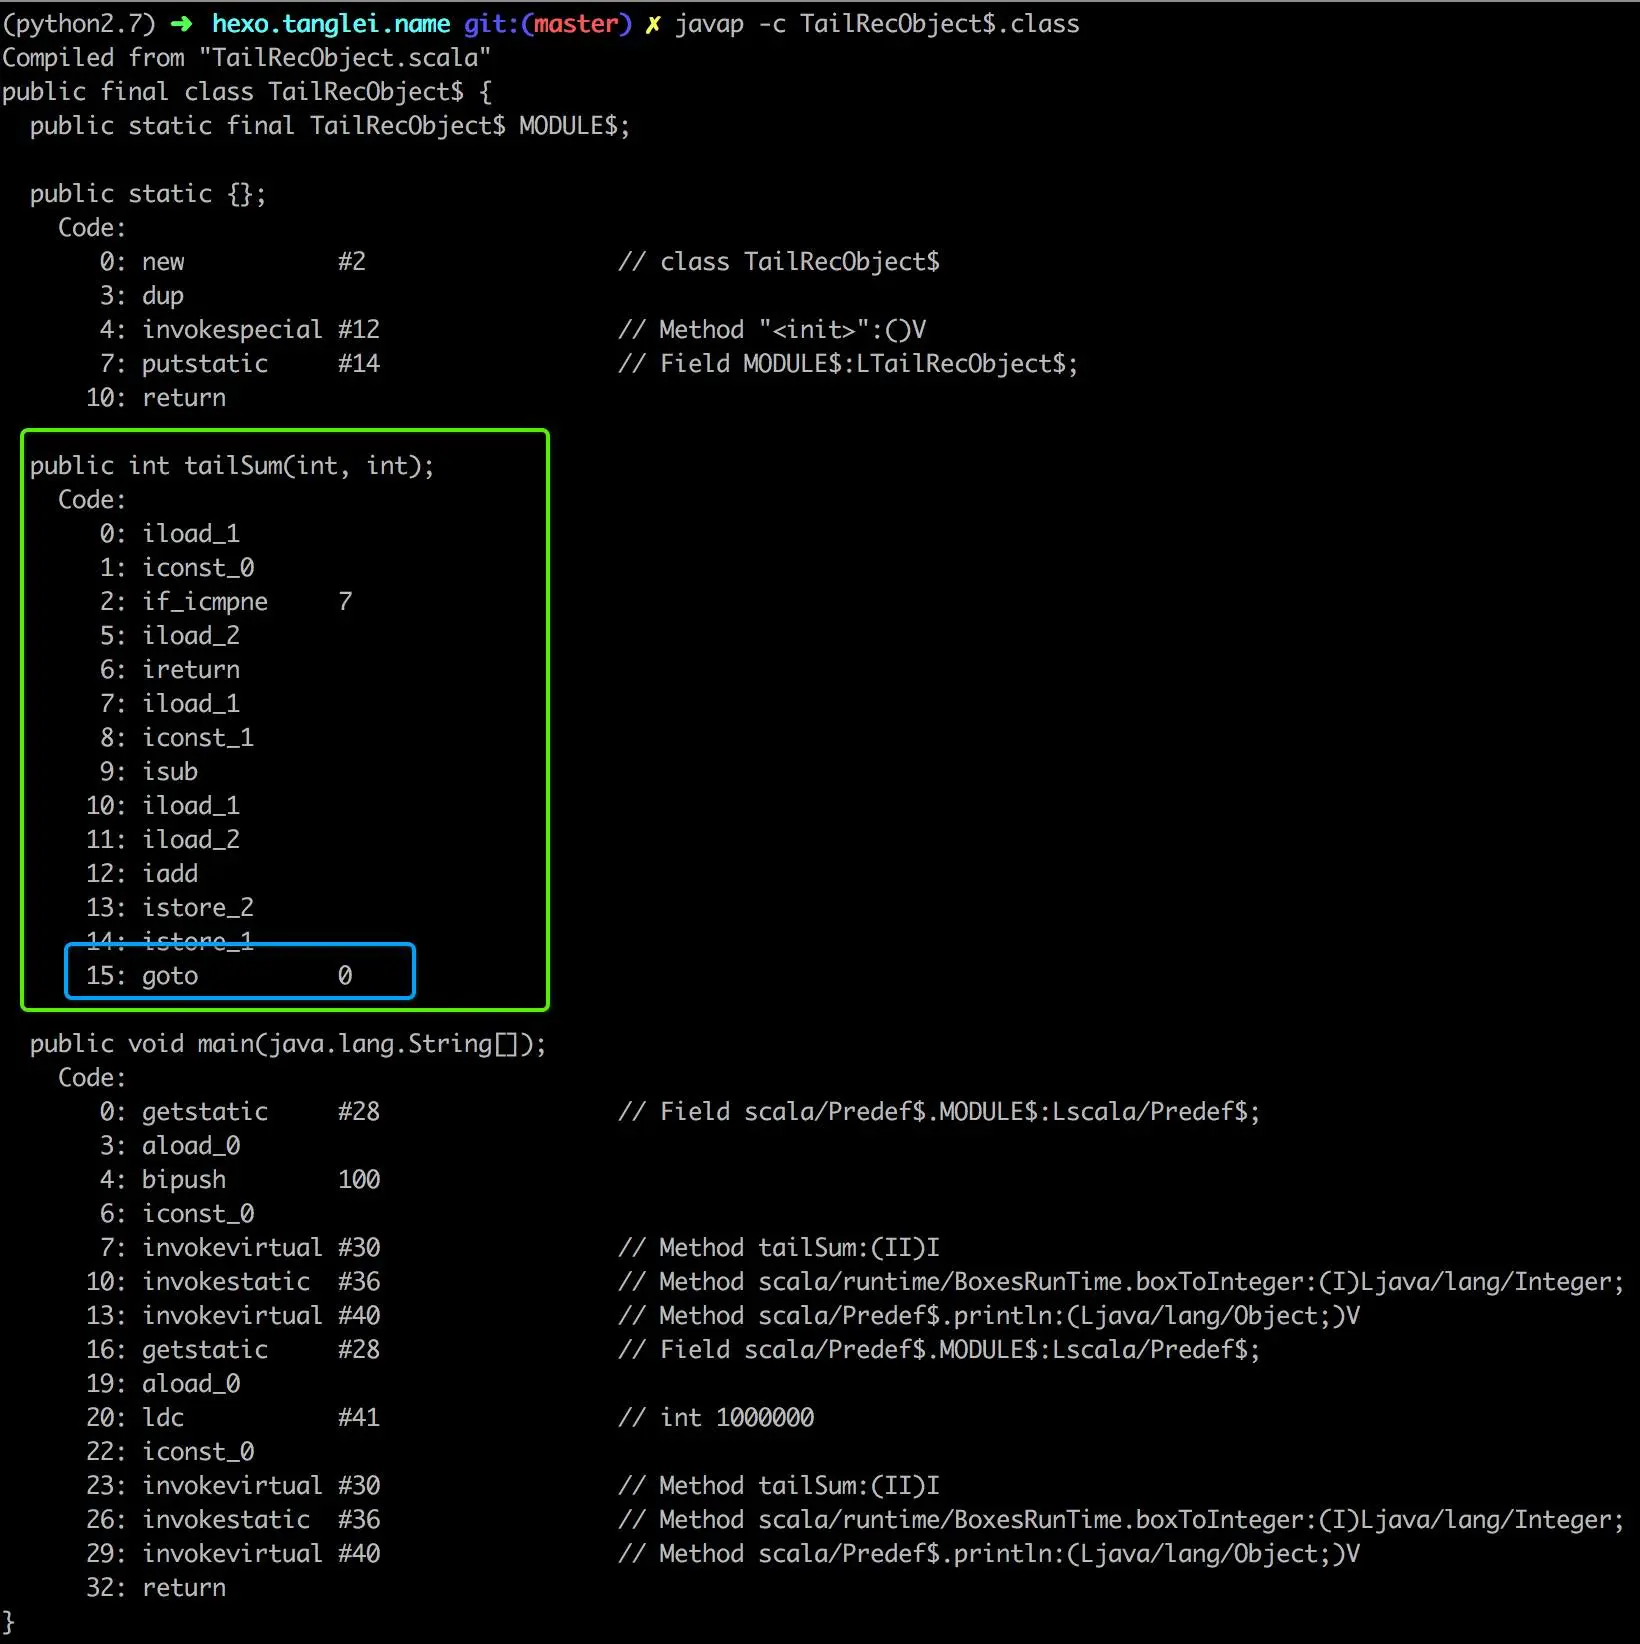Click the 'Compiled from "TailRecObject.scala"' line

246,57
